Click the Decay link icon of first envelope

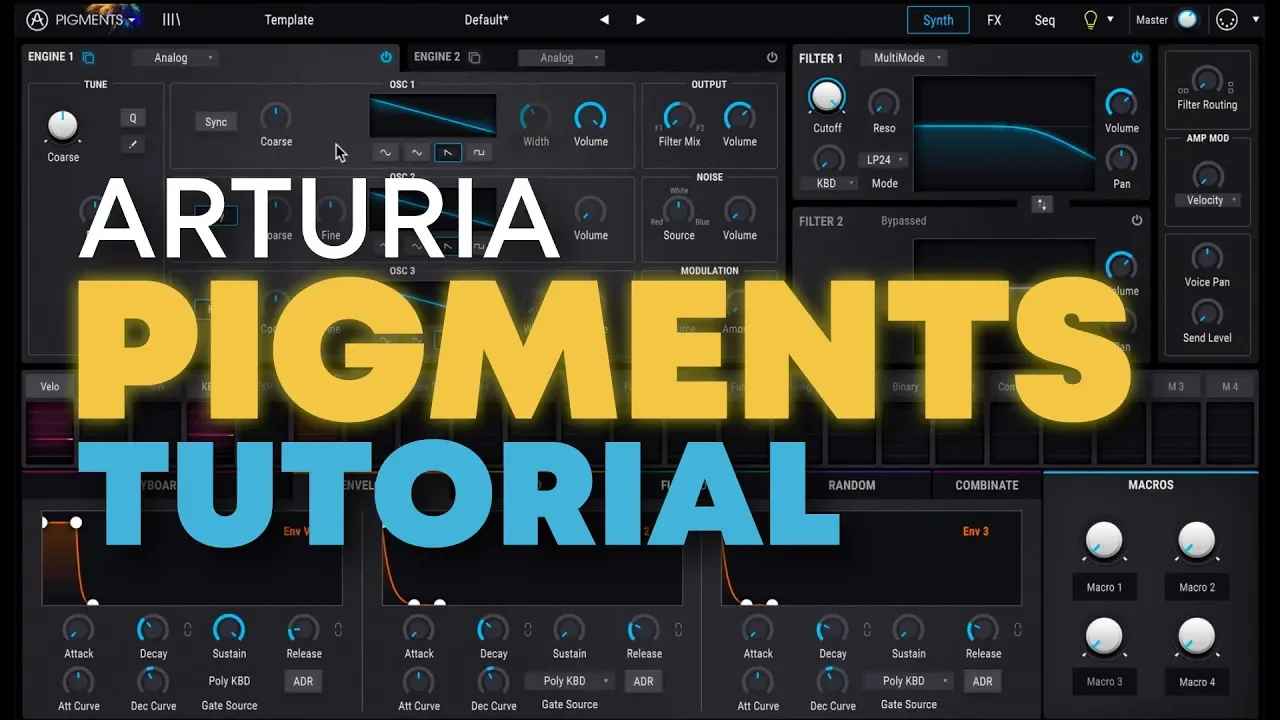point(187,630)
